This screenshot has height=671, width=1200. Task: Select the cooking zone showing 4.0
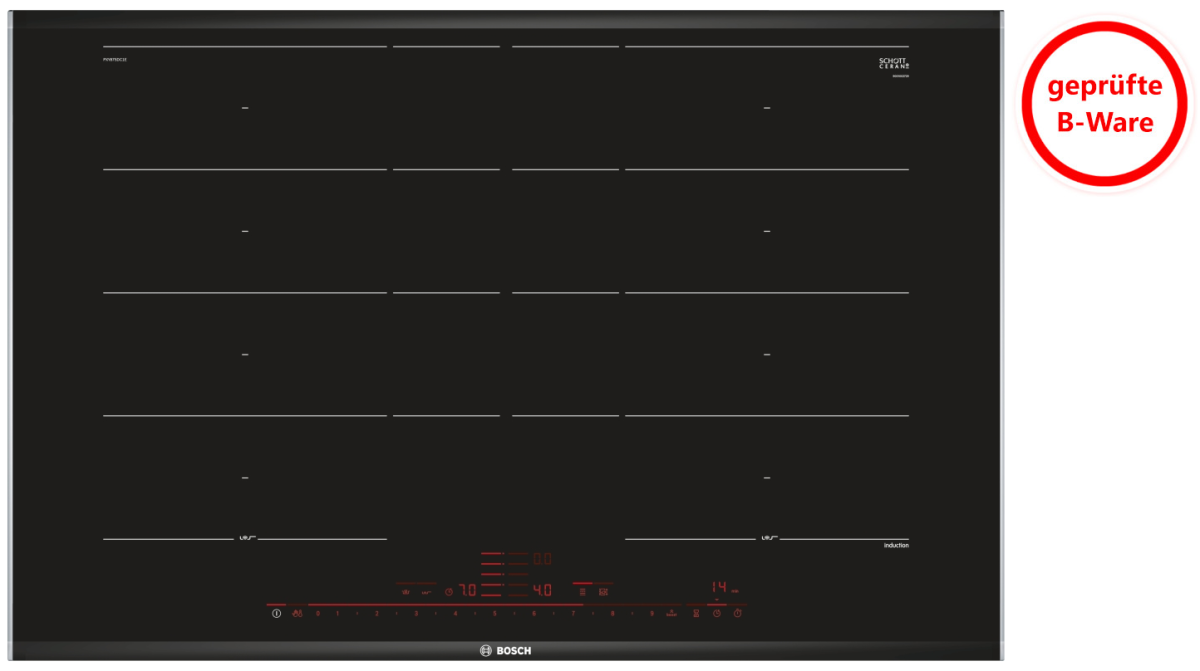(542, 590)
